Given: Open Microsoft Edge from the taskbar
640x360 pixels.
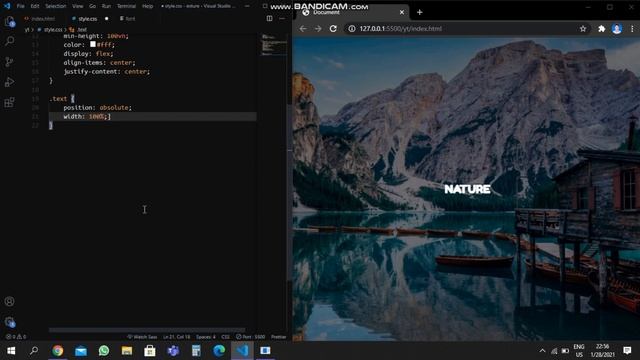Looking at the screenshot, I should pyautogui.click(x=219, y=351).
